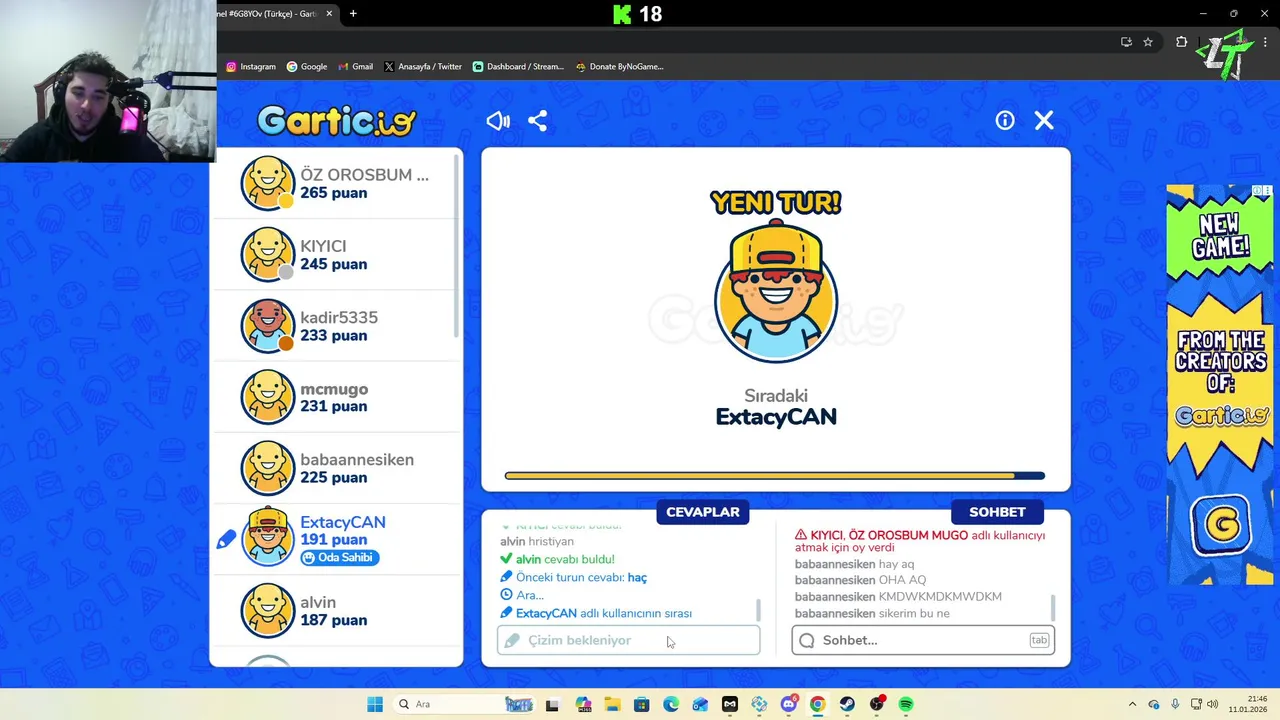Open the Gmail bookmark
Image resolution: width=1280 pixels, height=720 pixels.
click(x=356, y=67)
